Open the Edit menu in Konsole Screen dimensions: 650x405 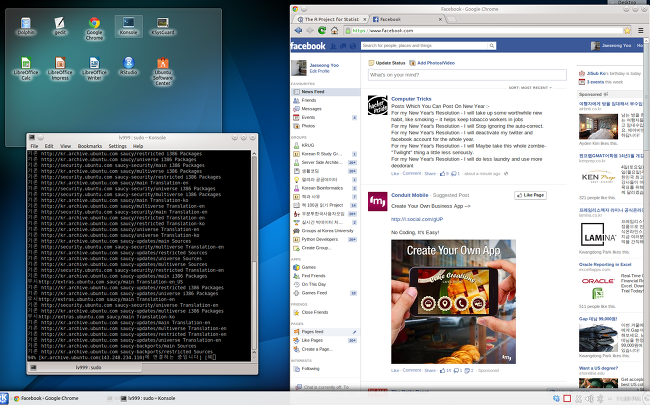click(x=49, y=146)
